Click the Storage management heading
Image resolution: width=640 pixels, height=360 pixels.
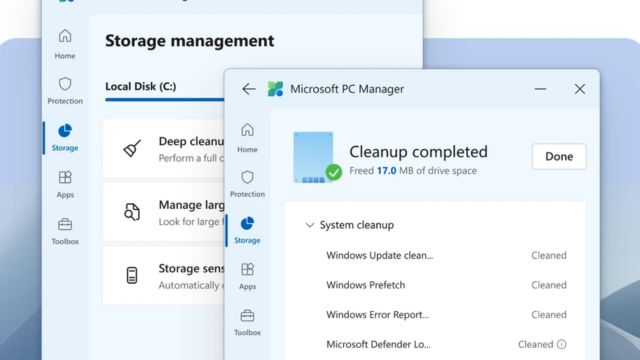point(189,41)
